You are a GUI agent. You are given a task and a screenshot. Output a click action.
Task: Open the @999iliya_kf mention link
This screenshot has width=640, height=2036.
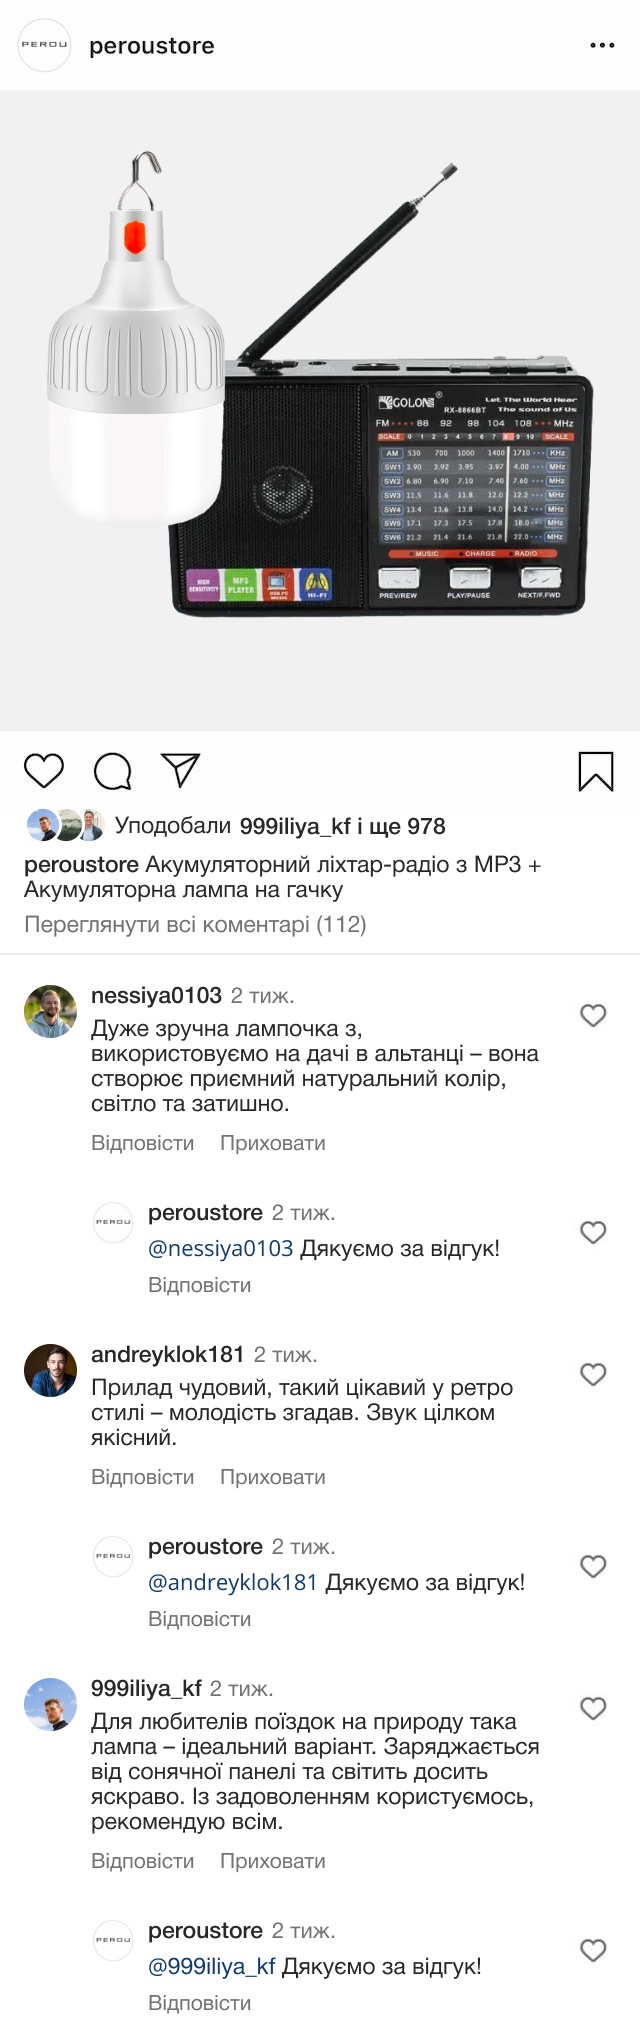[211, 1966]
